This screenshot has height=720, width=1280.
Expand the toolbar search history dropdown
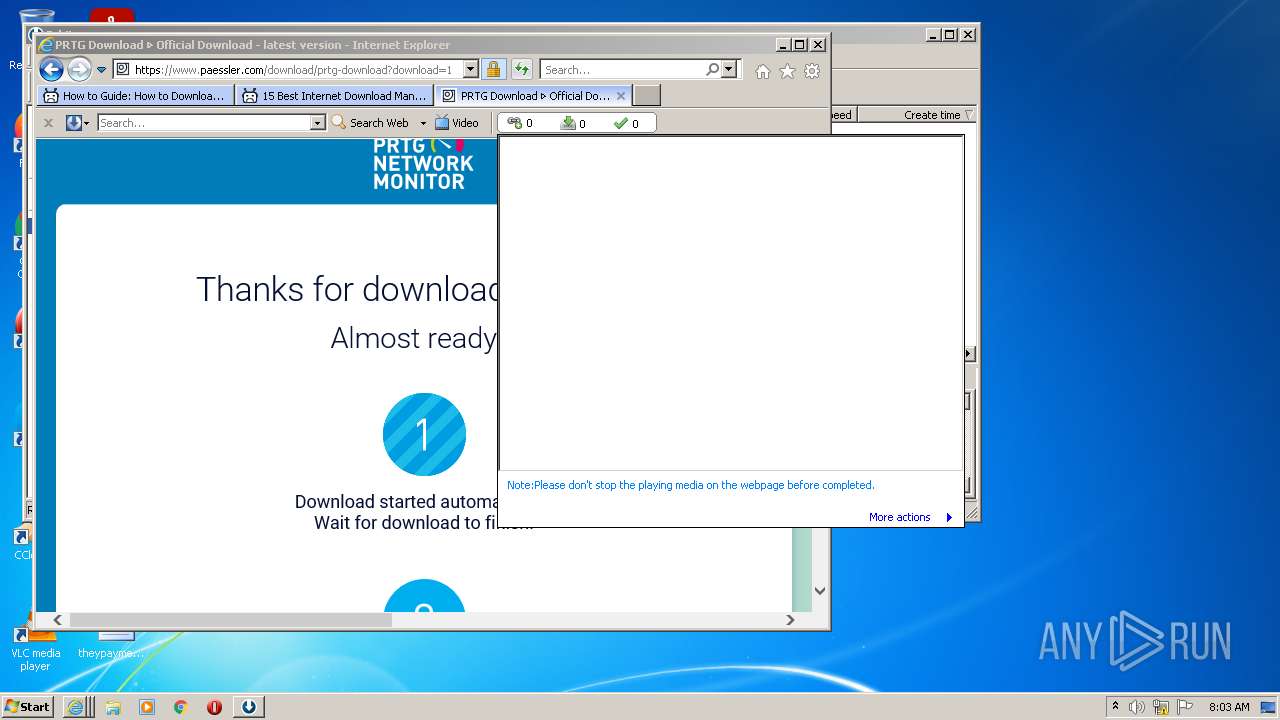(x=318, y=123)
